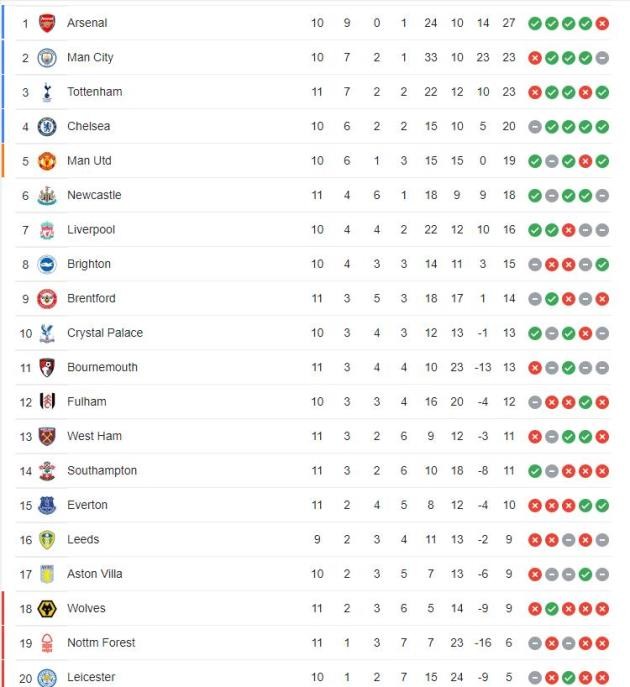Select the Newcastle crest icon
This screenshot has height=687, width=630.
coord(47,196)
